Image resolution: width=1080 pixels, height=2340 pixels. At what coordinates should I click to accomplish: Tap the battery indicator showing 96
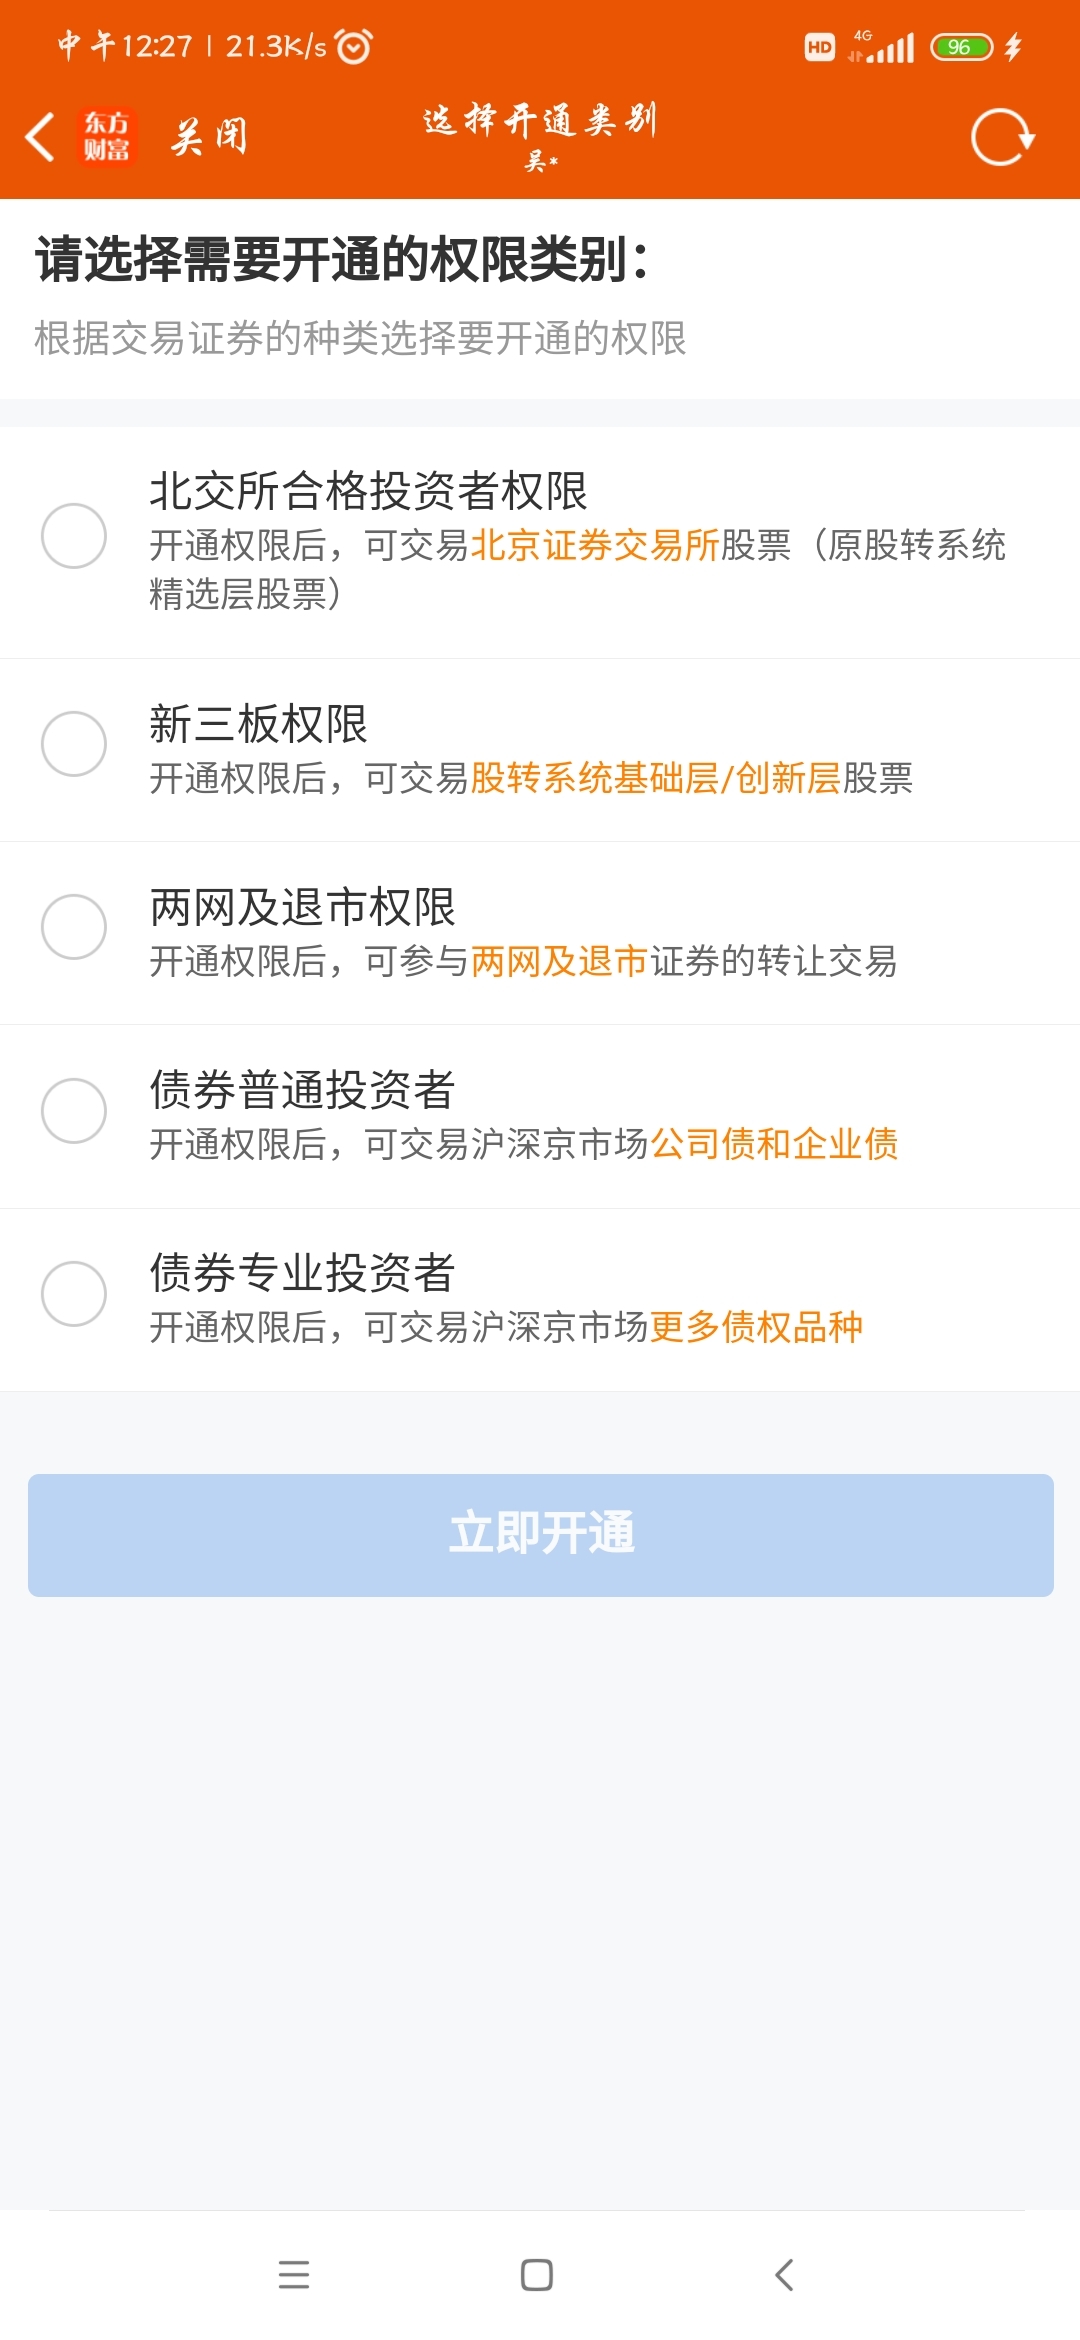point(960,47)
